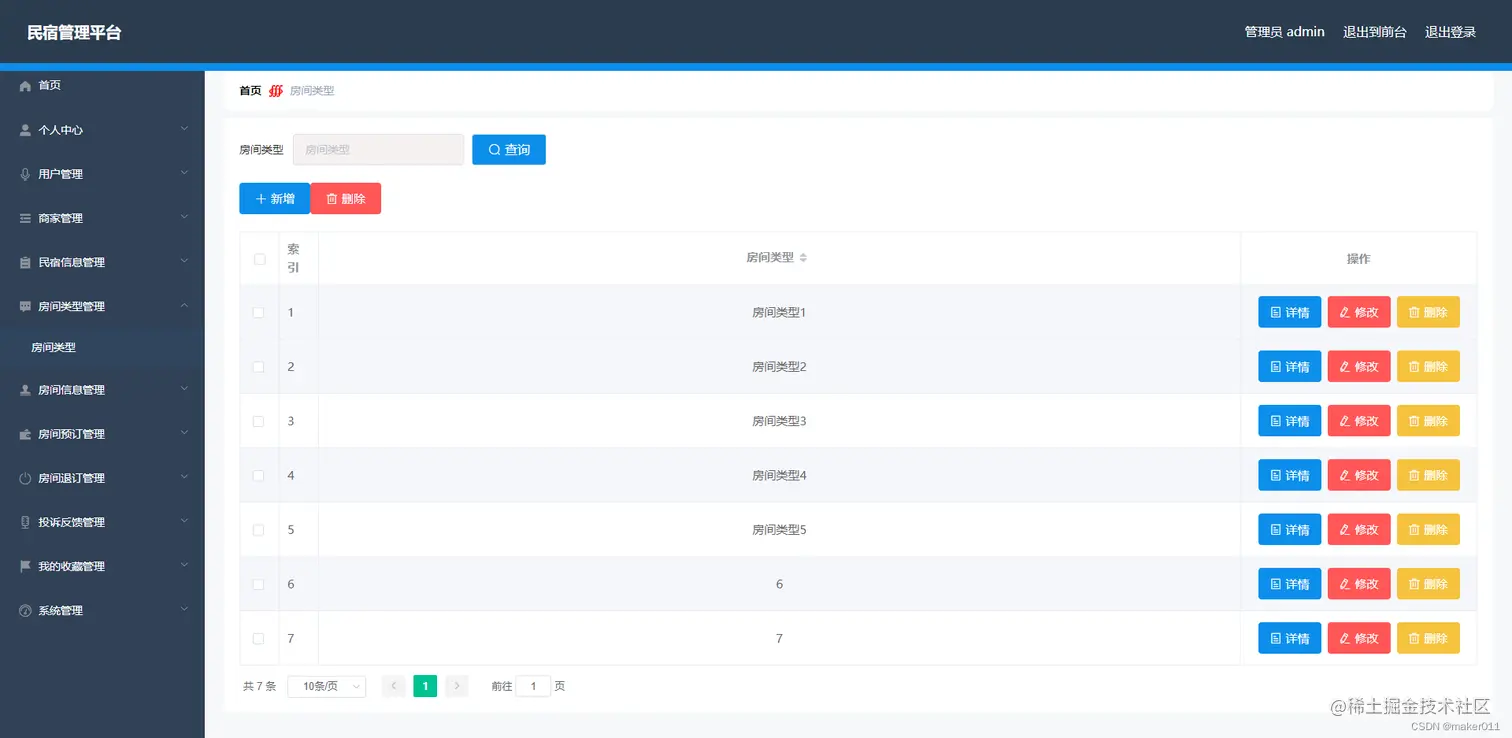Click the 查询 search button
This screenshot has width=1512, height=738.
point(509,150)
